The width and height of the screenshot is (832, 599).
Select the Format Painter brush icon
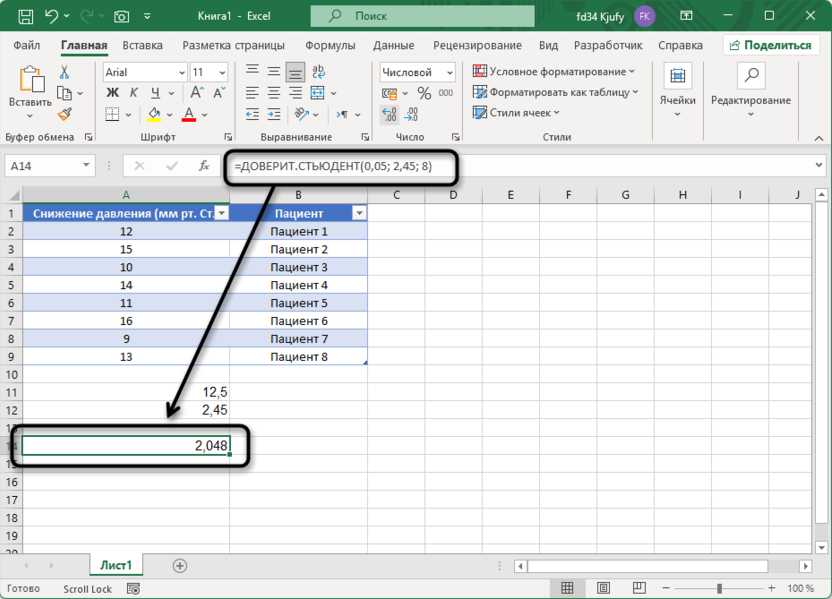(x=65, y=115)
